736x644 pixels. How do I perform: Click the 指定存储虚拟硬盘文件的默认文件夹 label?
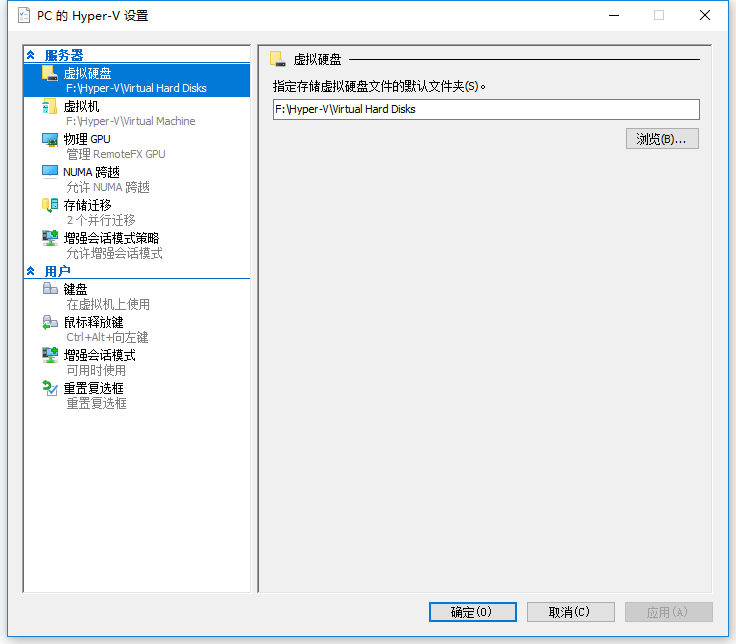tap(378, 86)
